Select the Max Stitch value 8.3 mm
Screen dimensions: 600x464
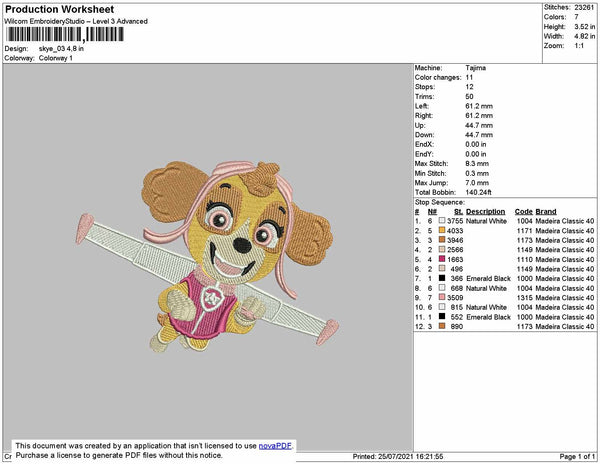(477, 163)
